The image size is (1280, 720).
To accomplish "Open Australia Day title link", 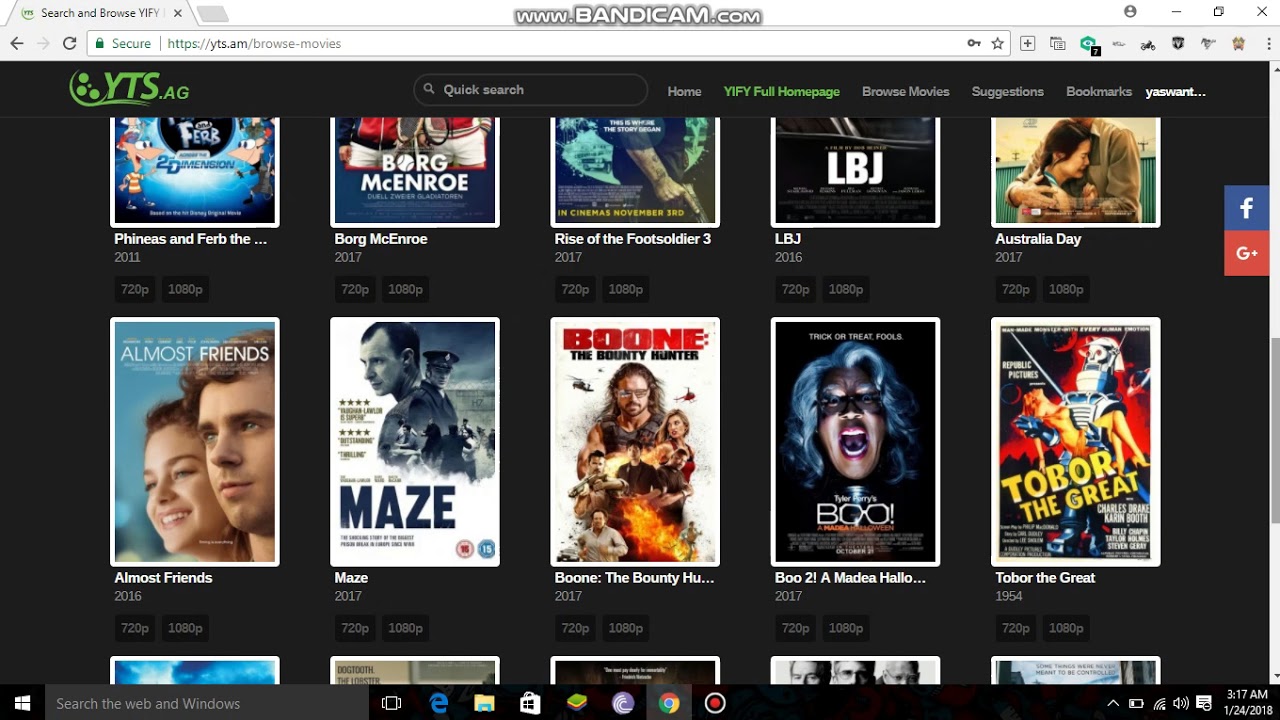I will (1038, 239).
